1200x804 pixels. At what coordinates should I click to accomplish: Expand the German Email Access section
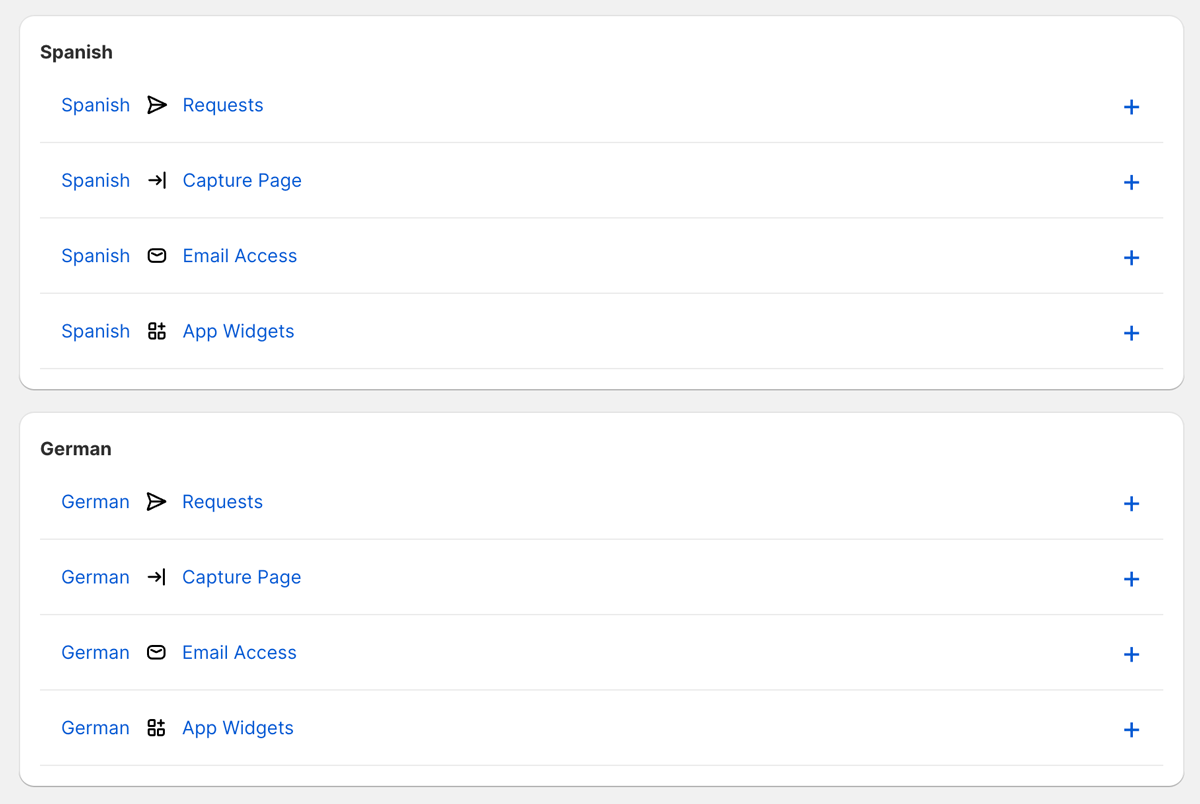1131,655
